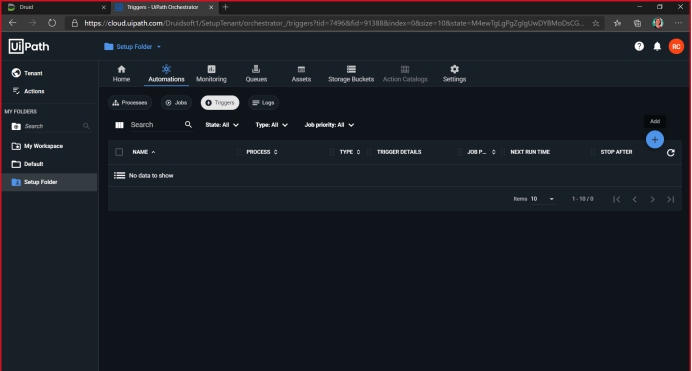Expand the Type: All filter
The image size is (692, 371).
(x=271, y=125)
